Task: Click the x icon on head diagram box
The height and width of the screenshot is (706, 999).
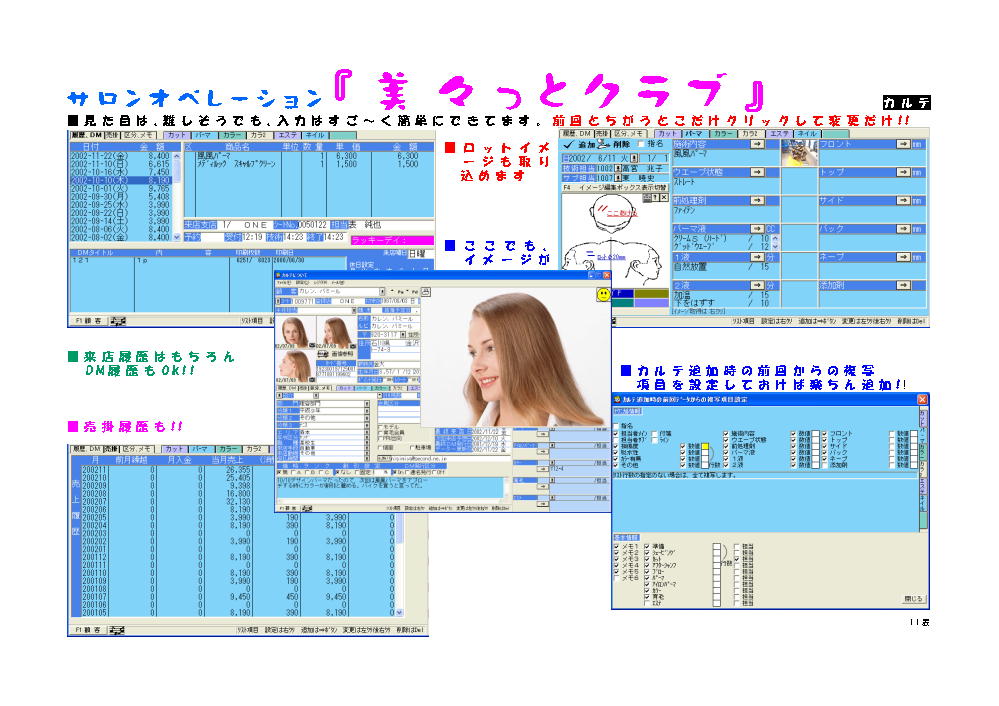Action: (x=664, y=198)
